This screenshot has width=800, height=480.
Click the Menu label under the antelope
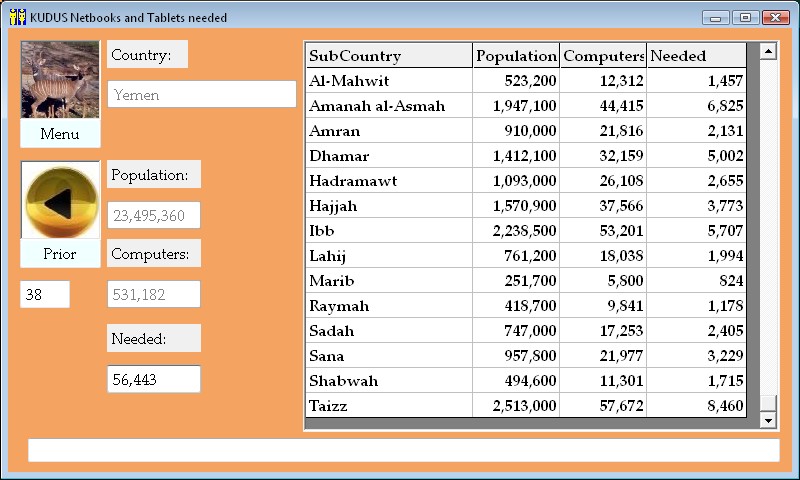(60, 134)
